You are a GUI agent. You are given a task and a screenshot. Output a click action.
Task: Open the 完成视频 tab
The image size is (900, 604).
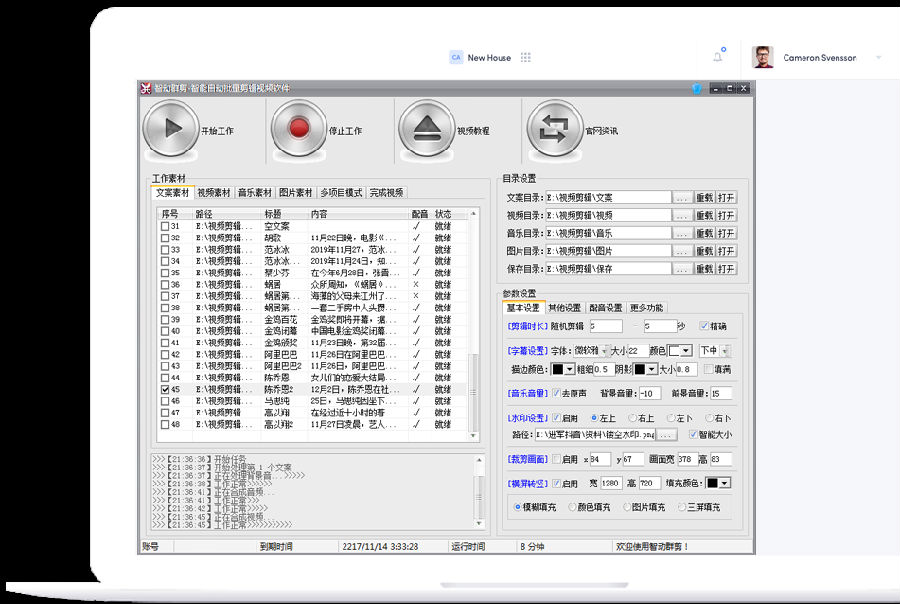pyautogui.click(x=386, y=193)
